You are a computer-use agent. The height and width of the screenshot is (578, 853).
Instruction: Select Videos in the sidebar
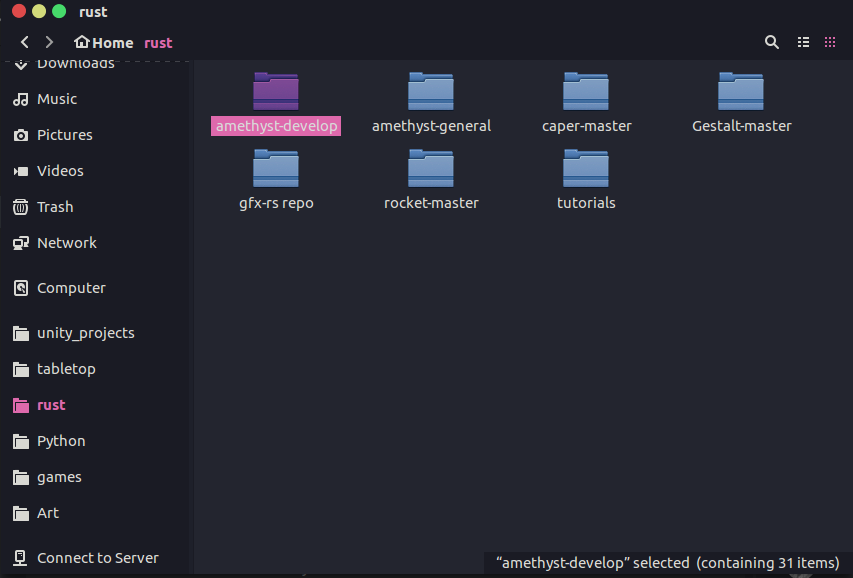(59, 171)
